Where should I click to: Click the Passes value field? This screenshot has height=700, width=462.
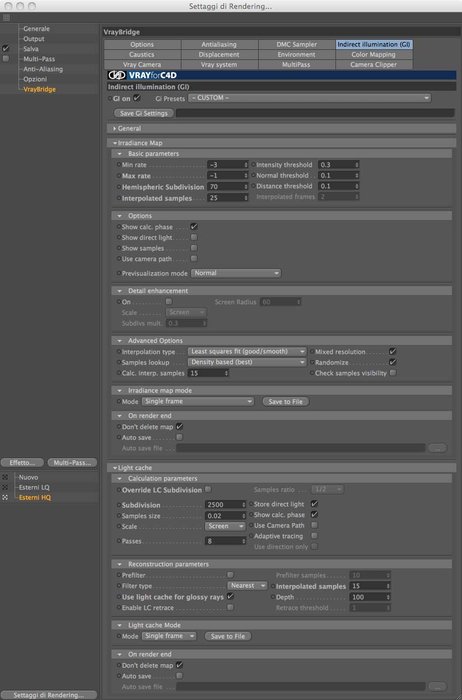coord(226,541)
